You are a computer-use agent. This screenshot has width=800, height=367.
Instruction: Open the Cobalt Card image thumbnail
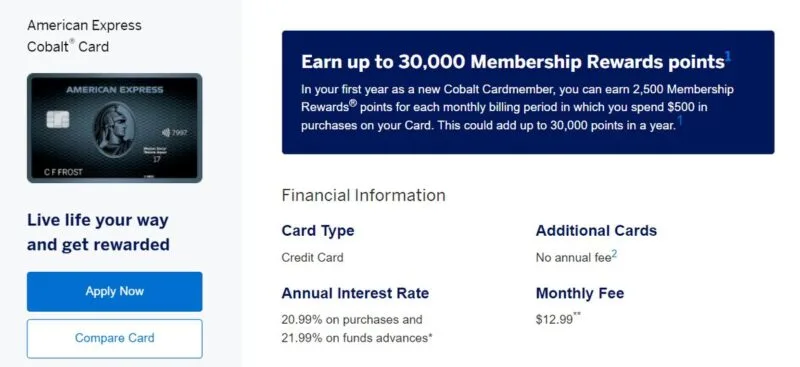114,128
